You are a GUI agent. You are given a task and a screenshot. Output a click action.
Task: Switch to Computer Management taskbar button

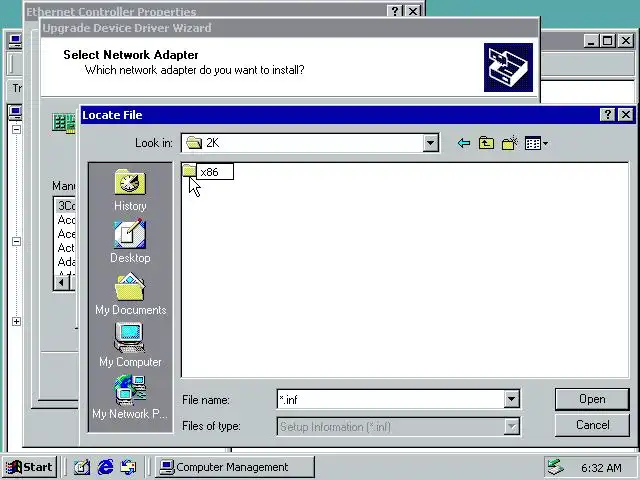pyautogui.click(x=235, y=467)
